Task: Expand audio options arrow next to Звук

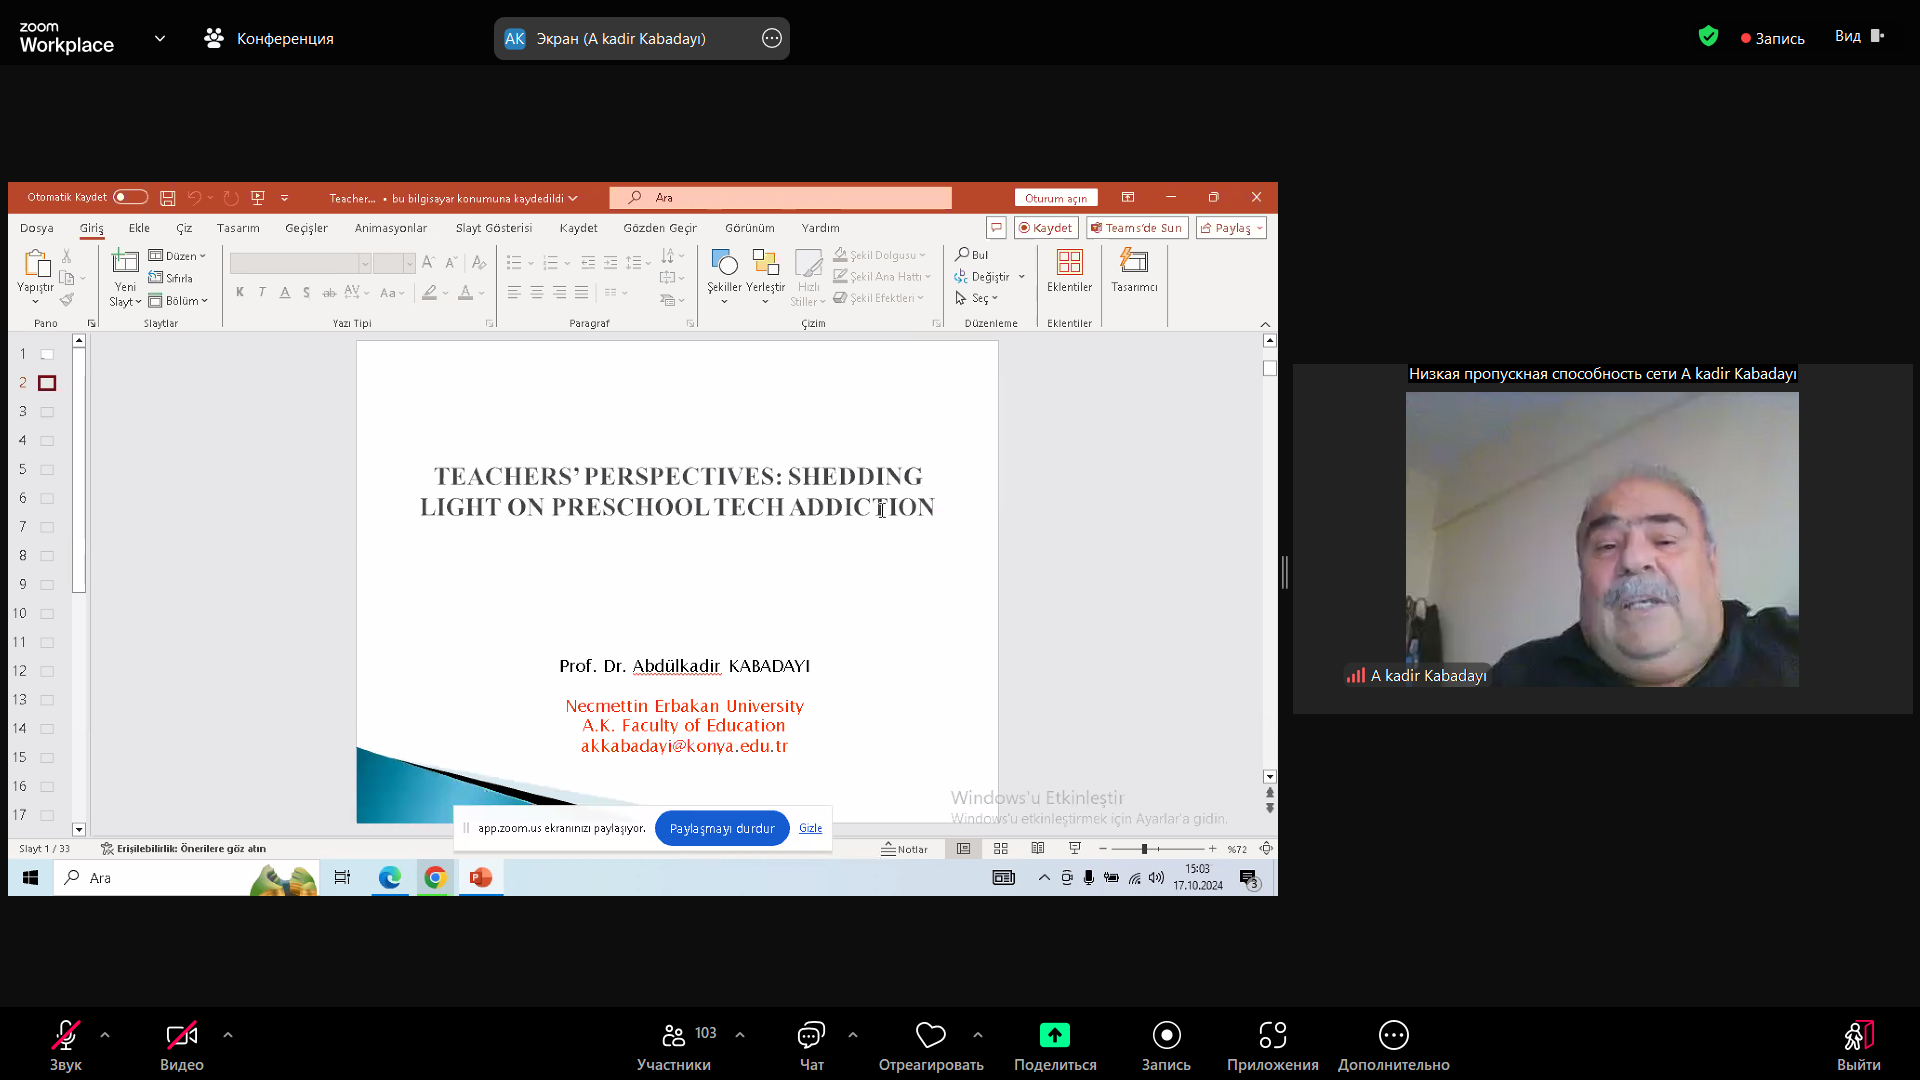Action: [105, 1035]
